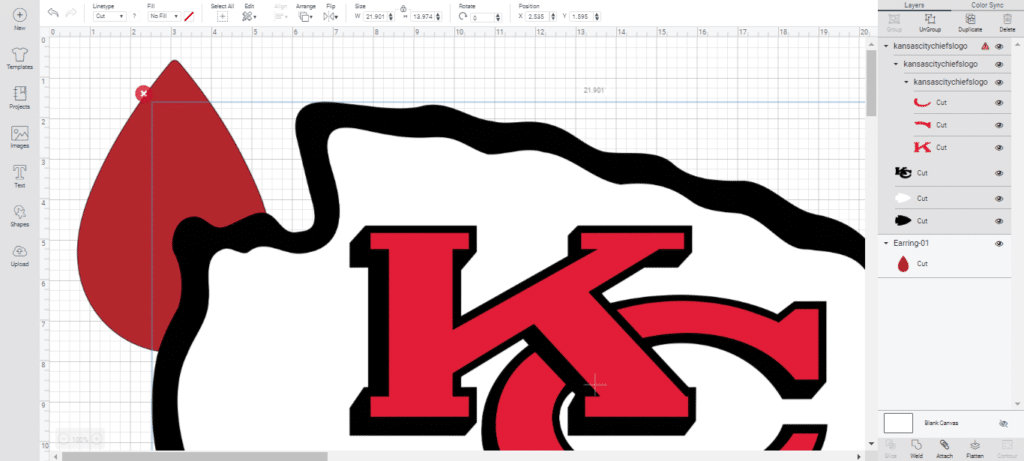Screen dimensions: 1024x461
Task: Hide the red K Cut layer
Action: pyautogui.click(x=999, y=148)
